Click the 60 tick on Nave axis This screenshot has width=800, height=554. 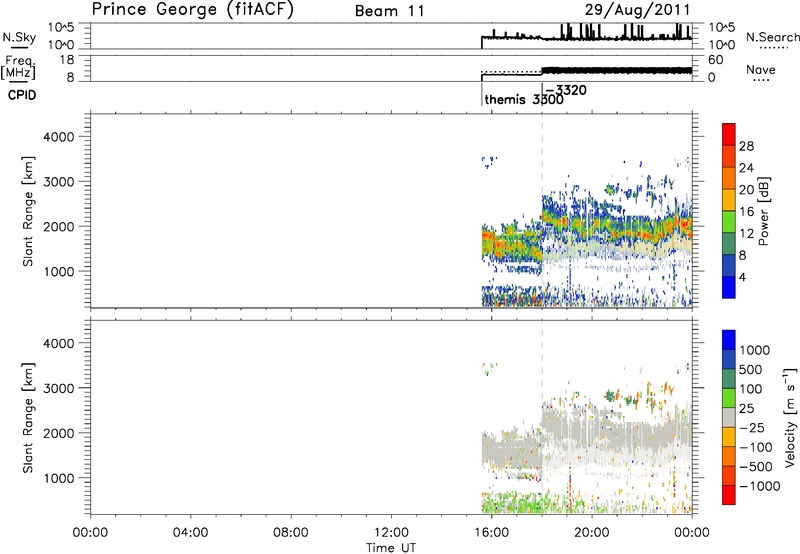716,60
